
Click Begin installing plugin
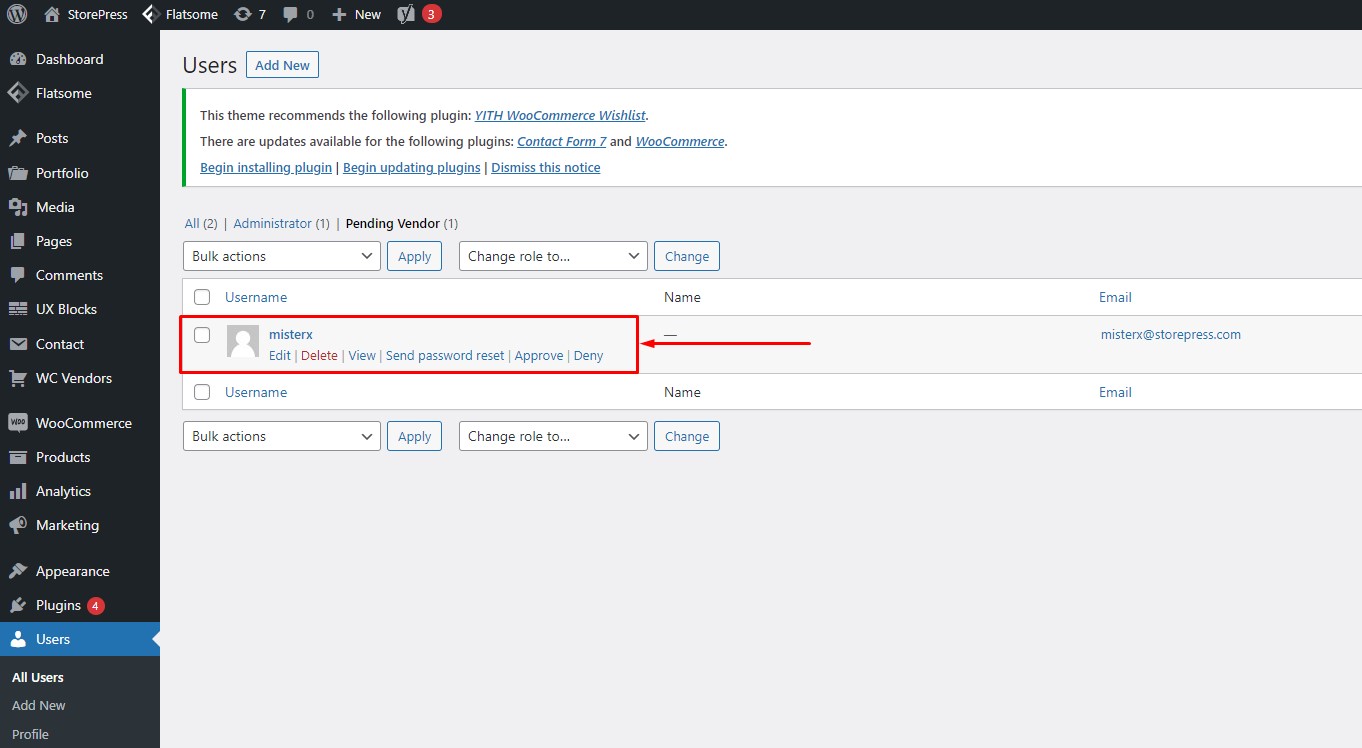coord(266,167)
